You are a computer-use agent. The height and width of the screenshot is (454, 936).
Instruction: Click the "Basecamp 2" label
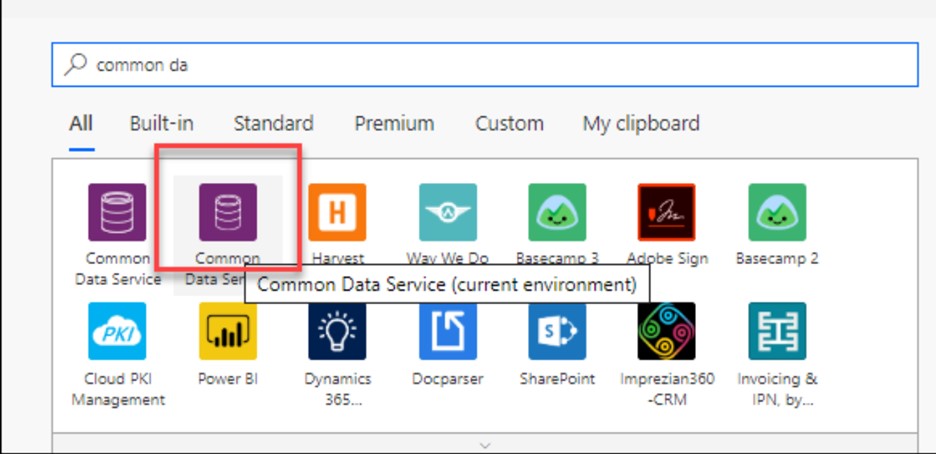(x=777, y=258)
